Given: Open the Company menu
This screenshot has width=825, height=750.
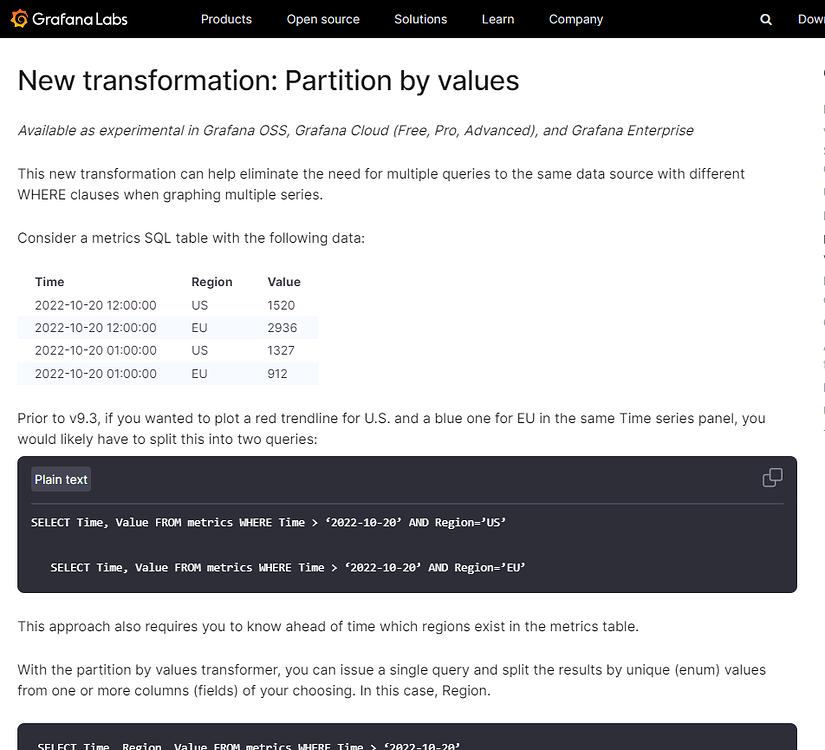Looking at the screenshot, I should click(x=576, y=19).
